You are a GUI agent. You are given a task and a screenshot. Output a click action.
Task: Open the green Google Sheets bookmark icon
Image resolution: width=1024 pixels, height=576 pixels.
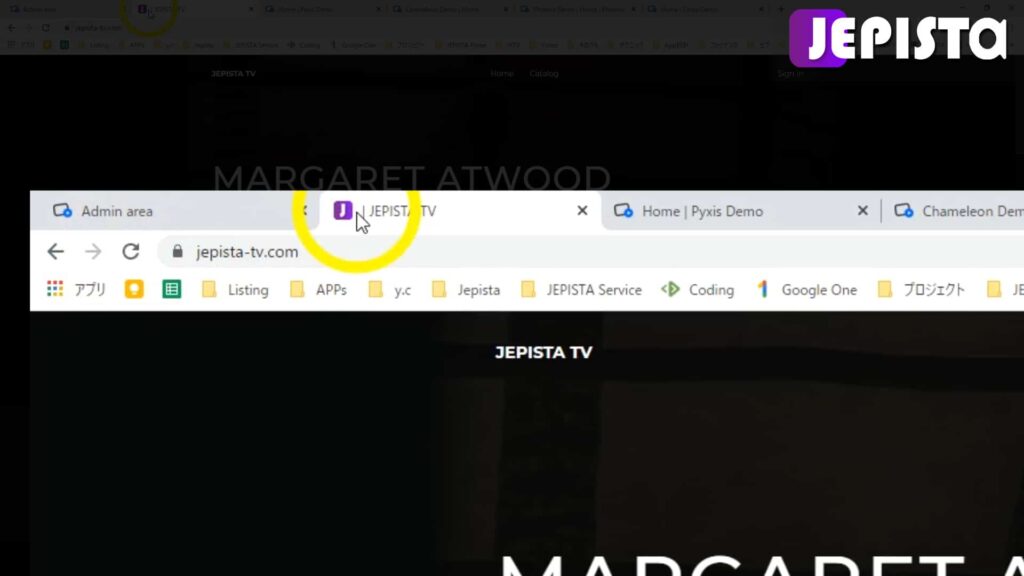(x=172, y=289)
